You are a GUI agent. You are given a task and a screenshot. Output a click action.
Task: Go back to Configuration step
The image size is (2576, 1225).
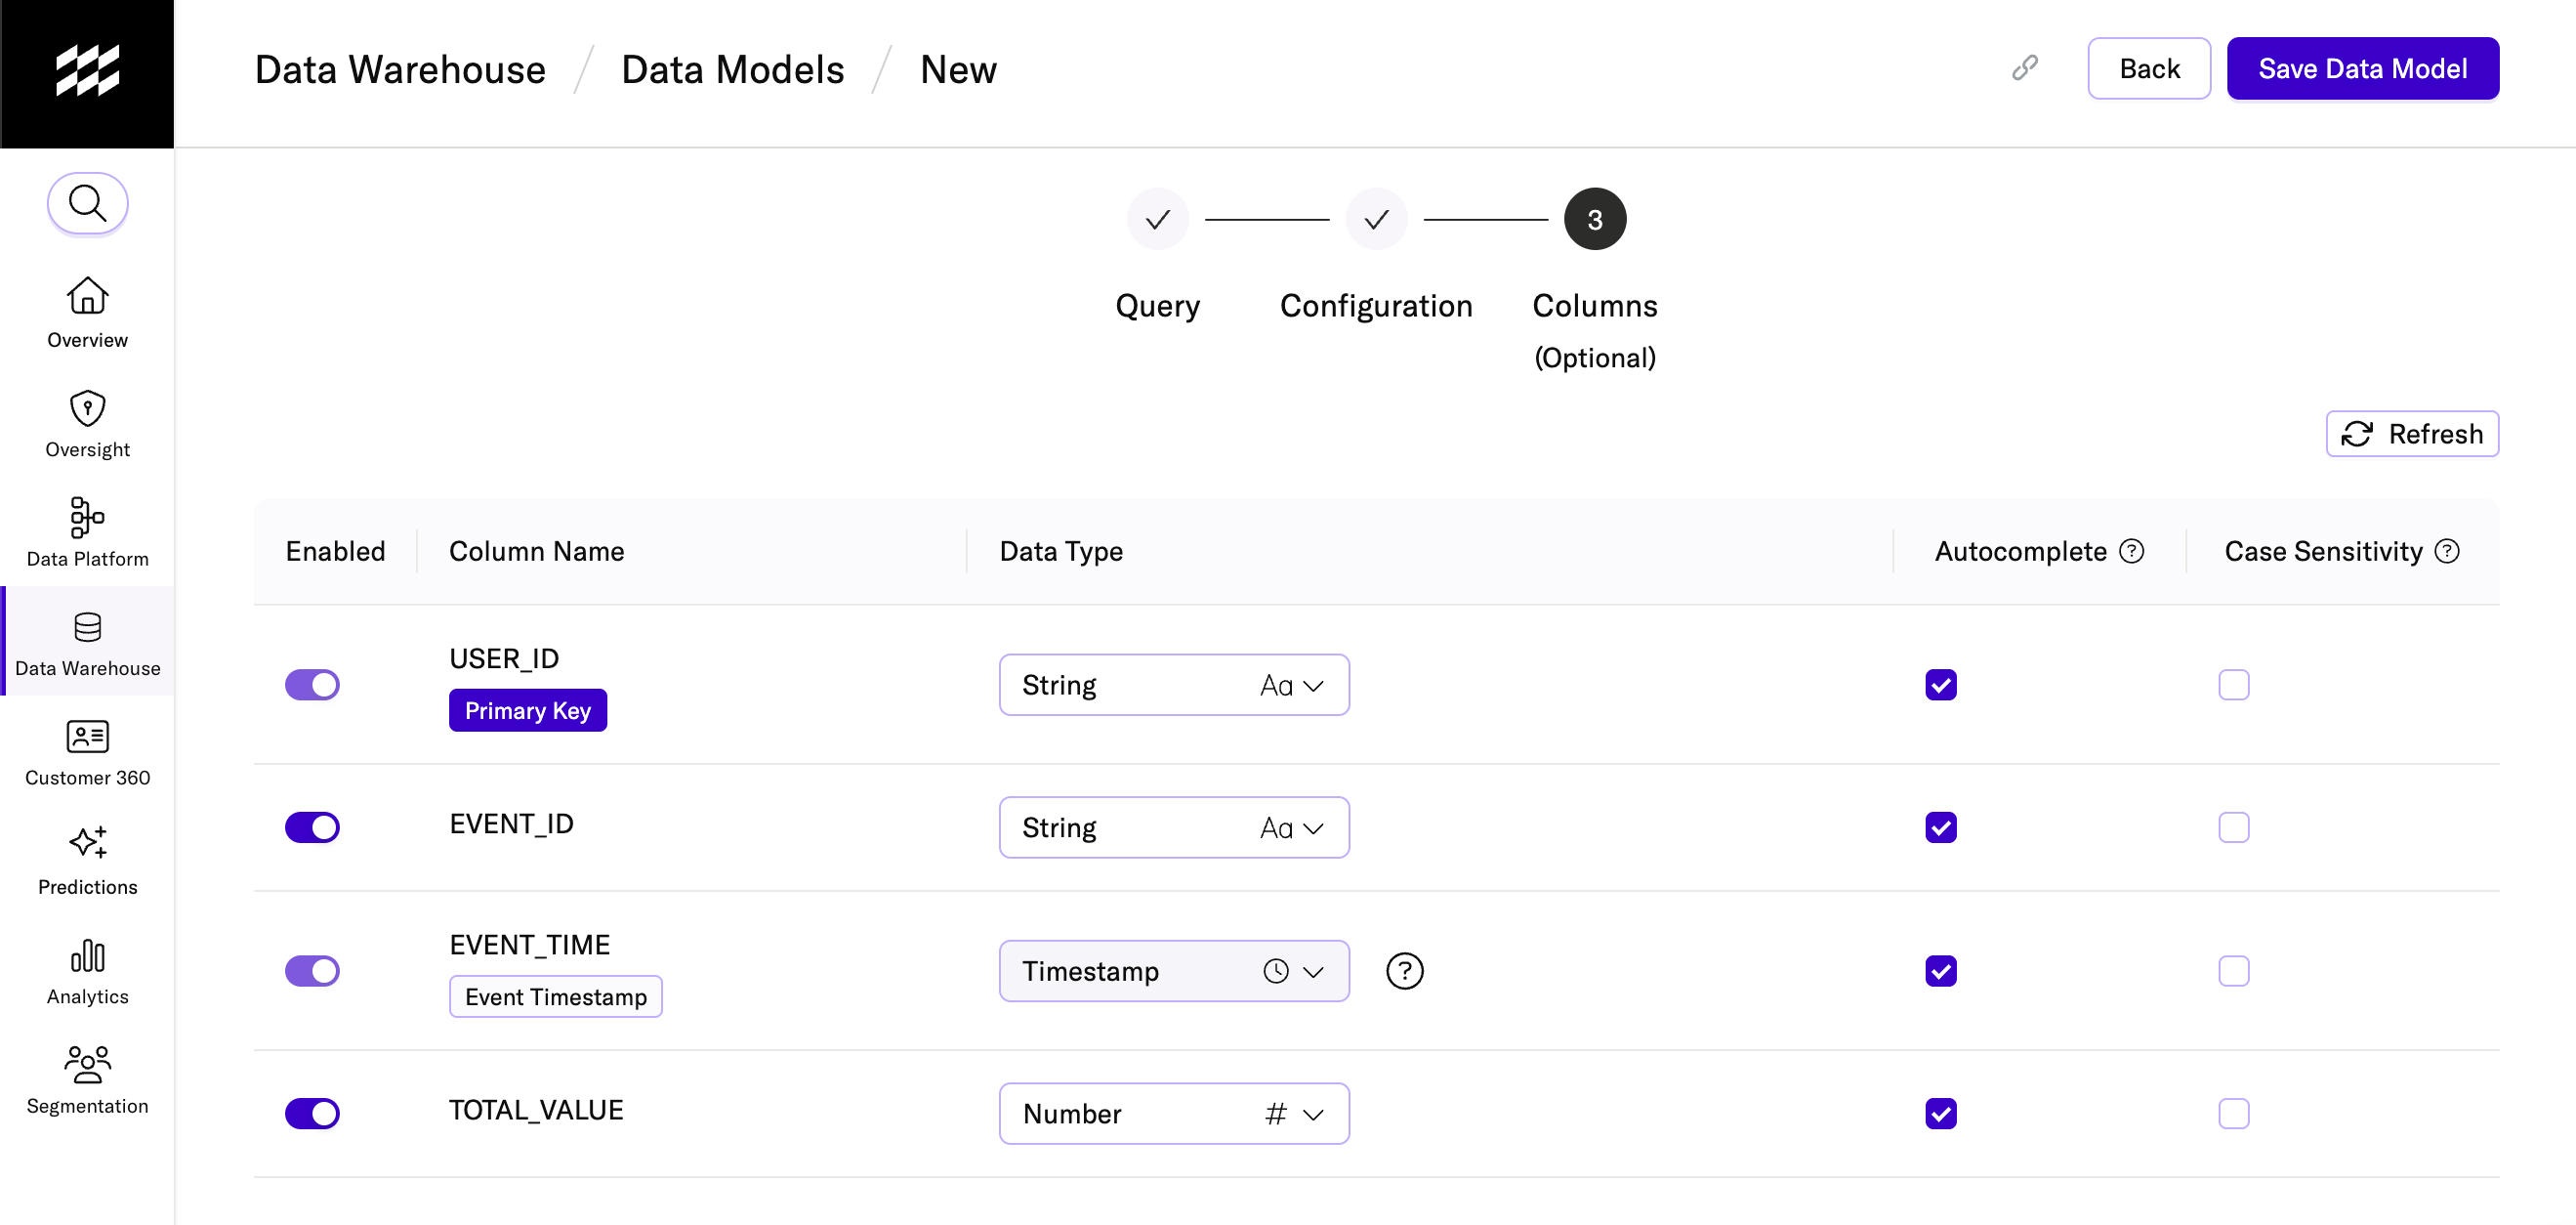tap(1376, 220)
